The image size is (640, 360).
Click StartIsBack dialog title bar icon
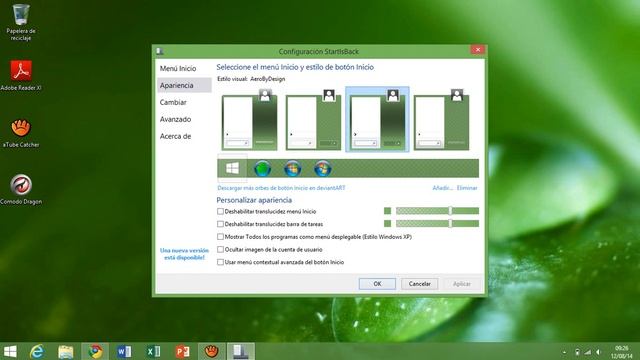(x=160, y=51)
